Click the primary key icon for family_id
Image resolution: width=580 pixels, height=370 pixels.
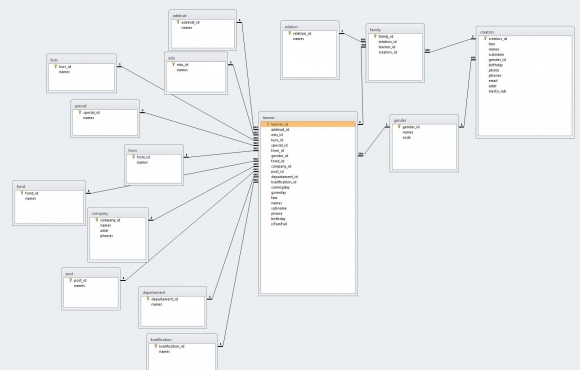click(x=375, y=36)
